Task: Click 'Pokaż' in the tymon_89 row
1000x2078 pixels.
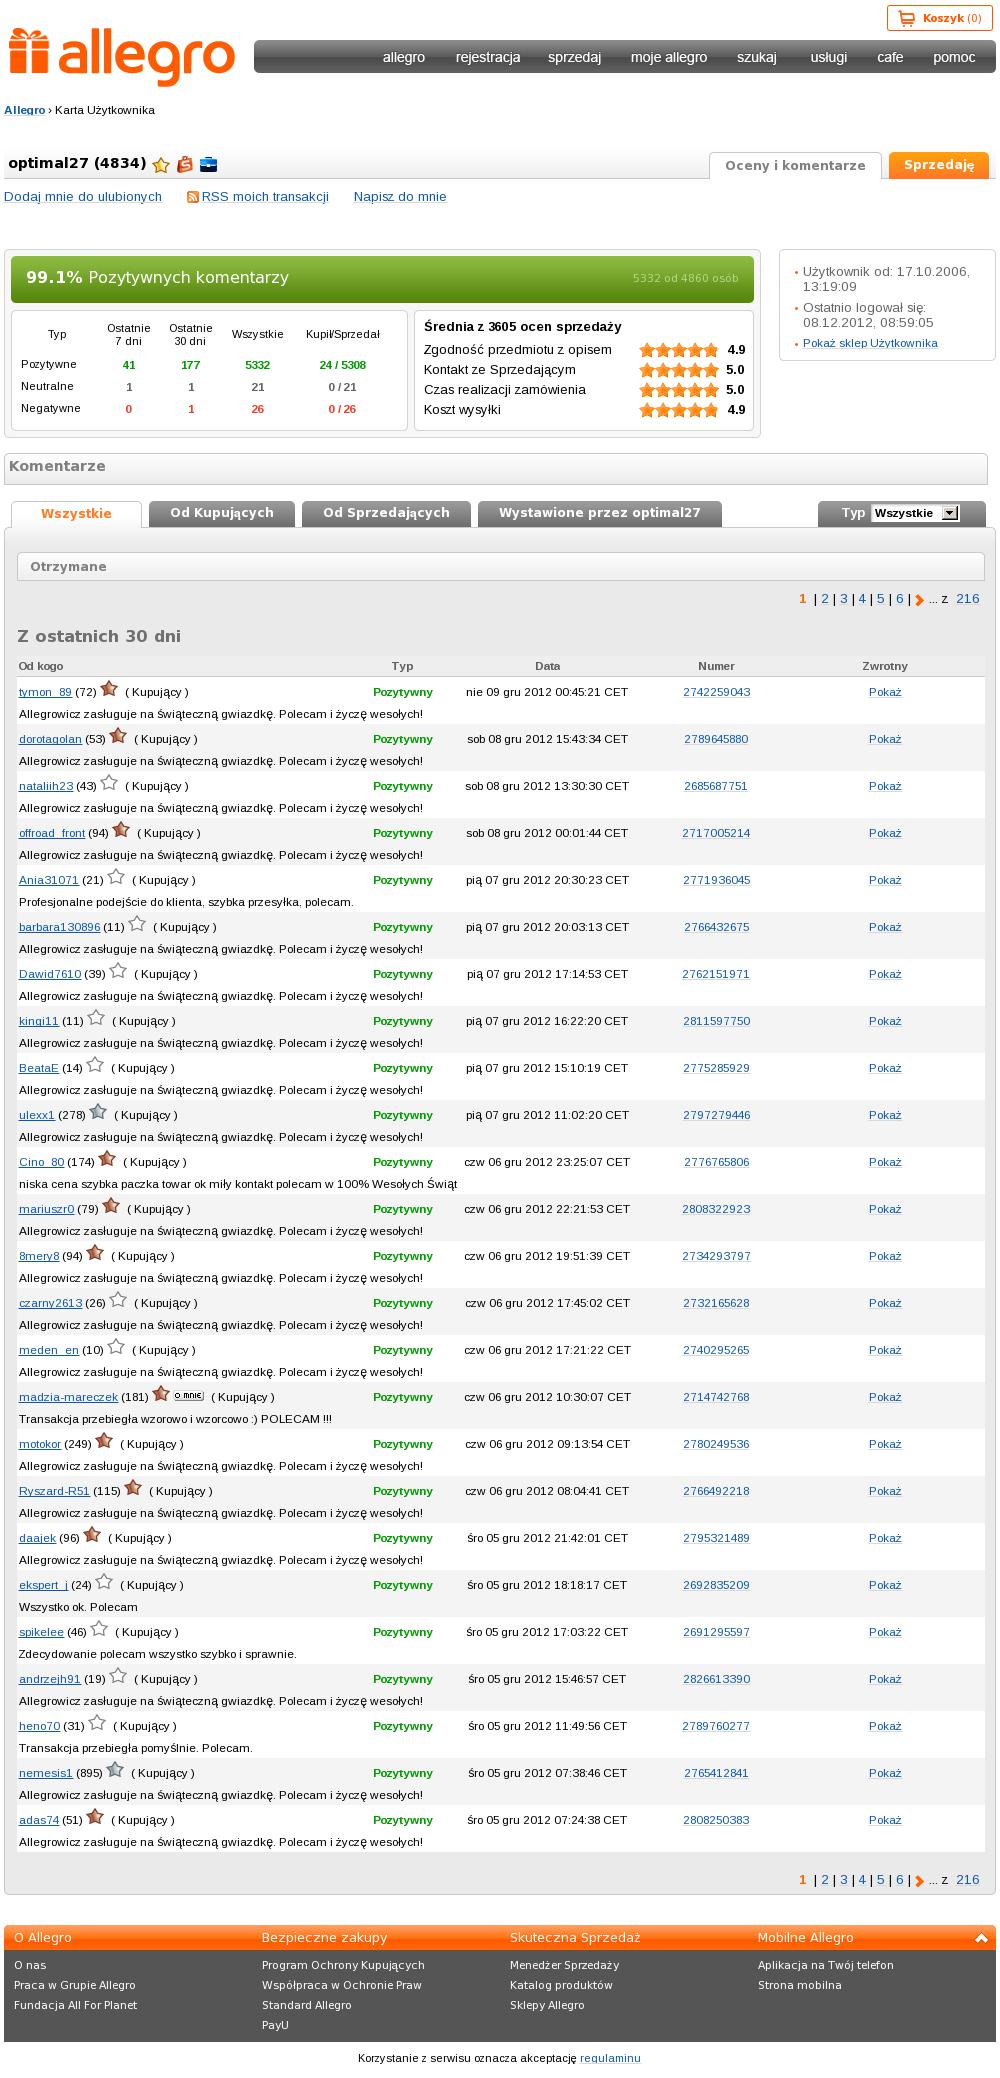Action: pos(885,692)
